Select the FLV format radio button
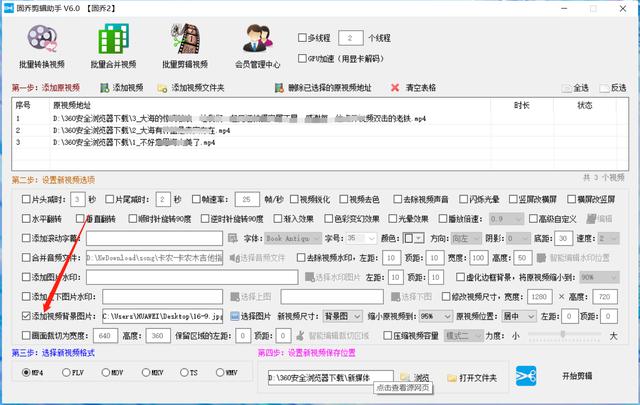 pos(66,372)
